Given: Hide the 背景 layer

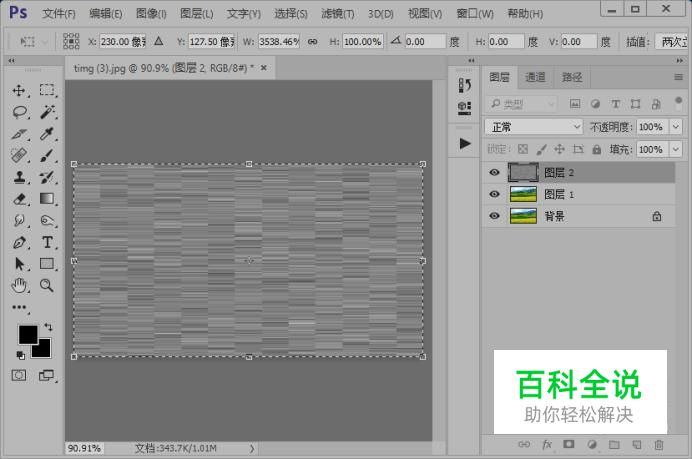Looking at the screenshot, I should tap(494, 216).
